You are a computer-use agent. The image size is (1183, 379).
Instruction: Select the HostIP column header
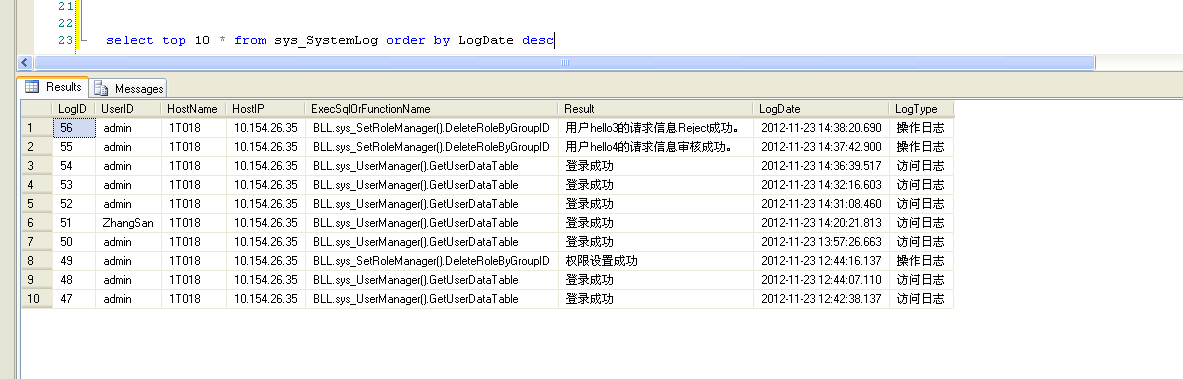266,109
